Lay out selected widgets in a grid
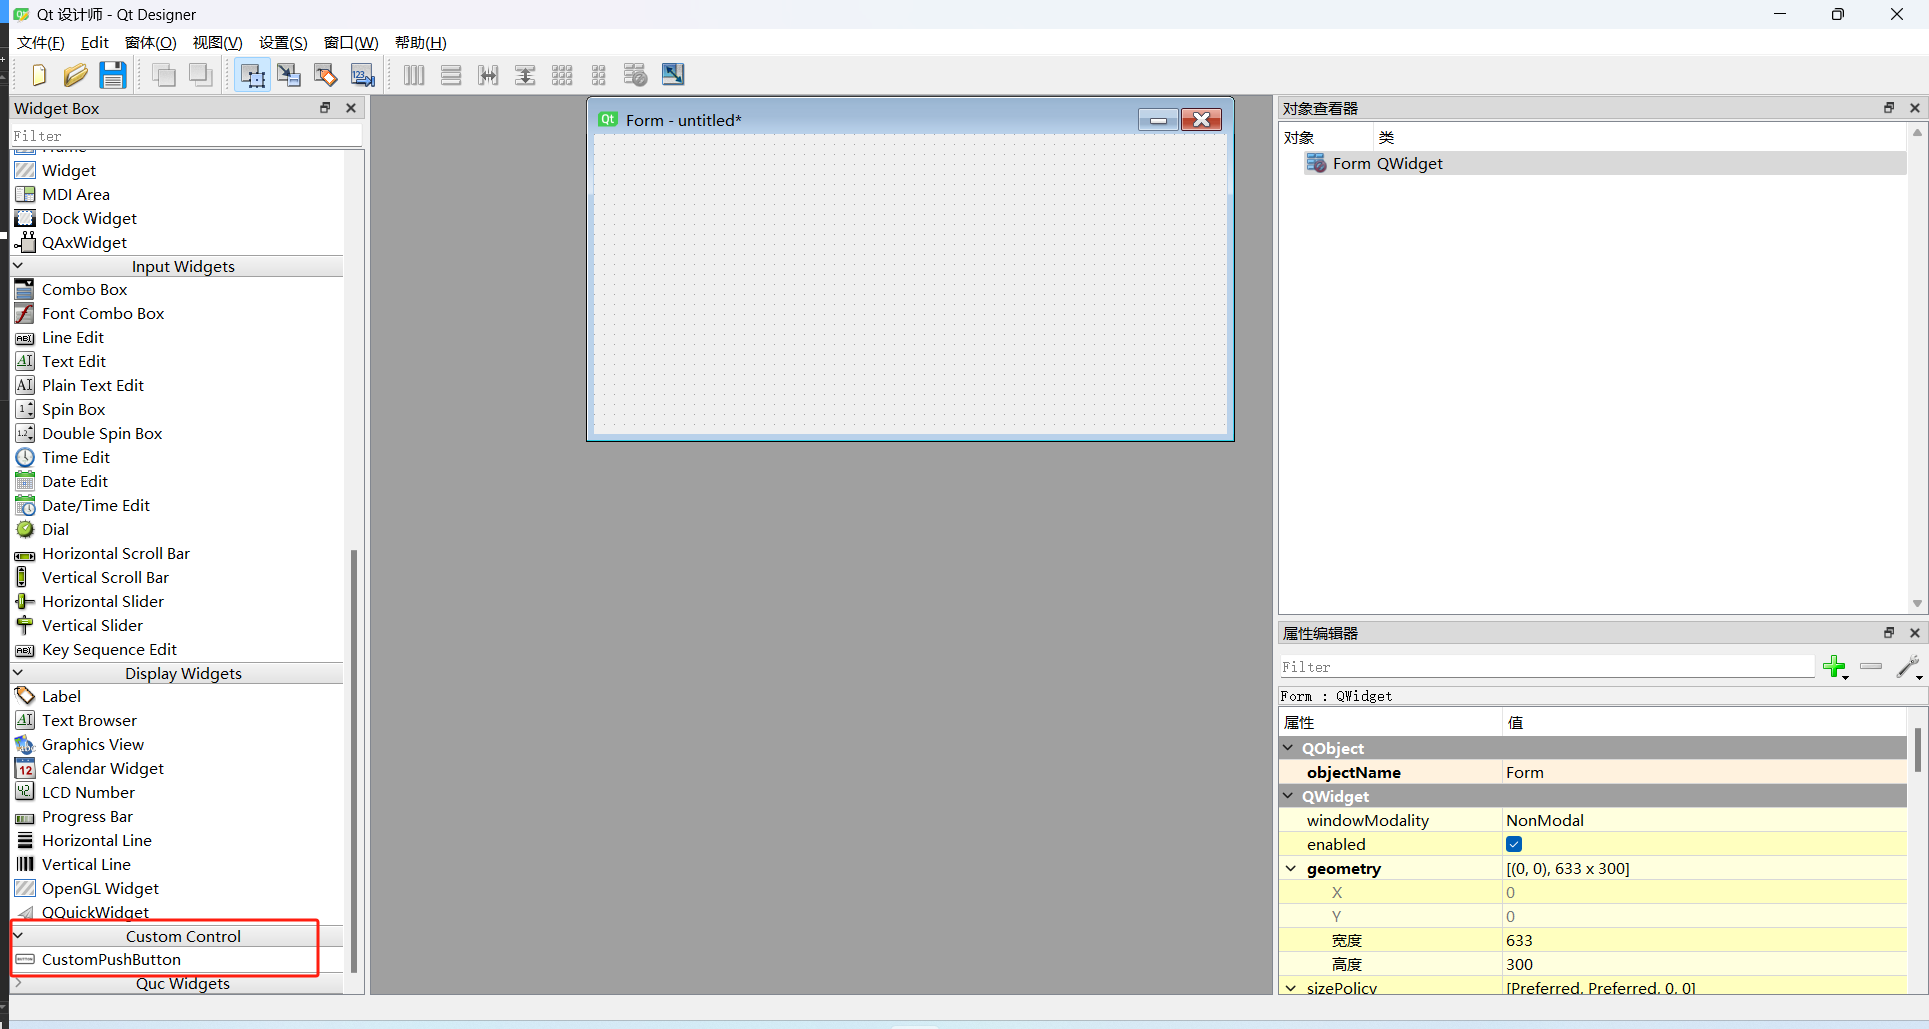 click(x=562, y=75)
